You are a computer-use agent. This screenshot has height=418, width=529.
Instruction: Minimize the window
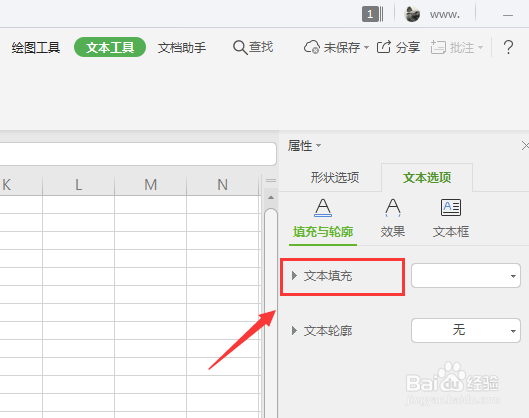(508, 15)
